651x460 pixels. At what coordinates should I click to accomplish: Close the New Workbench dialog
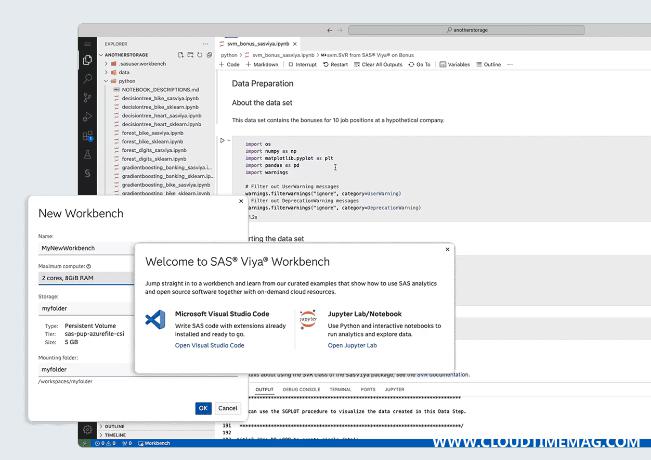coord(241,201)
